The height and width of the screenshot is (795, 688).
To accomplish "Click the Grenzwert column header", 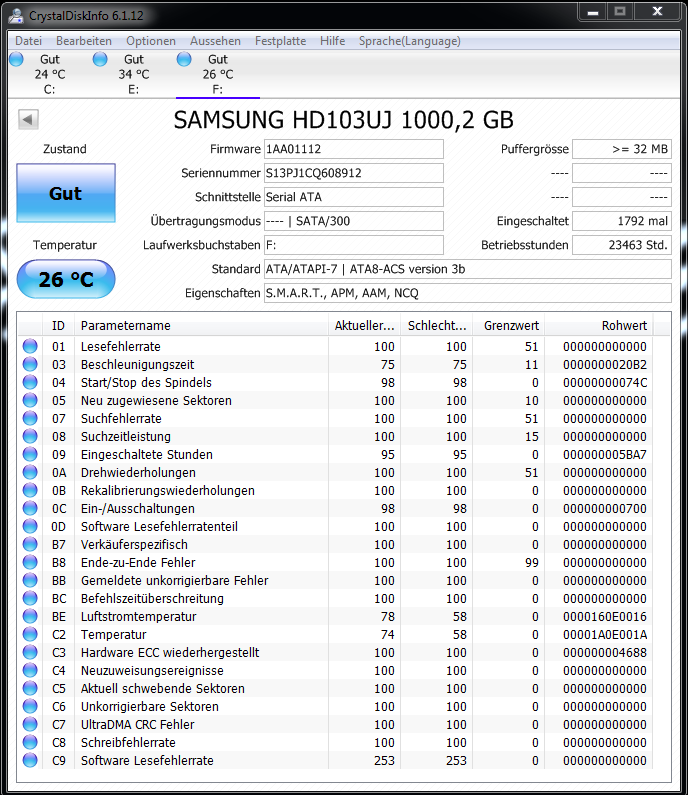I will [509, 326].
